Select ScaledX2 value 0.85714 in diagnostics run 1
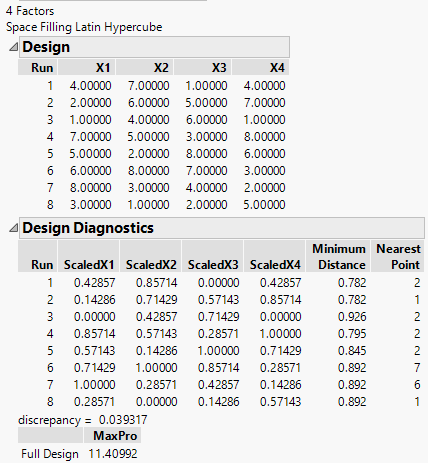 pos(156,283)
